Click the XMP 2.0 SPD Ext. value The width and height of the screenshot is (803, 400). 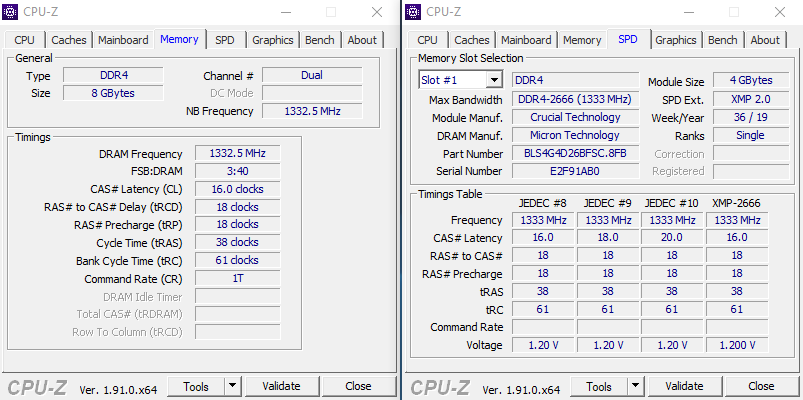(x=751, y=99)
